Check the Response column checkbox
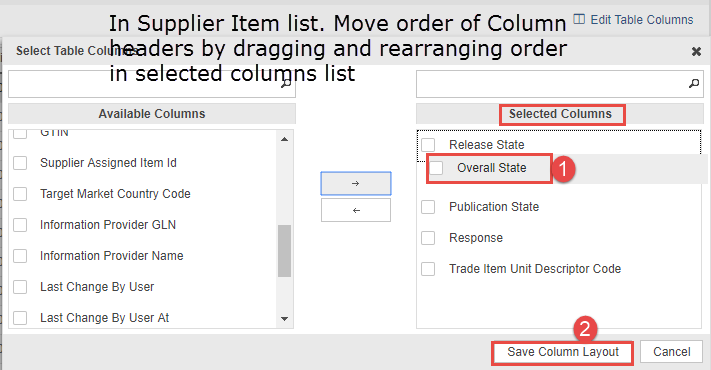 pos(428,238)
